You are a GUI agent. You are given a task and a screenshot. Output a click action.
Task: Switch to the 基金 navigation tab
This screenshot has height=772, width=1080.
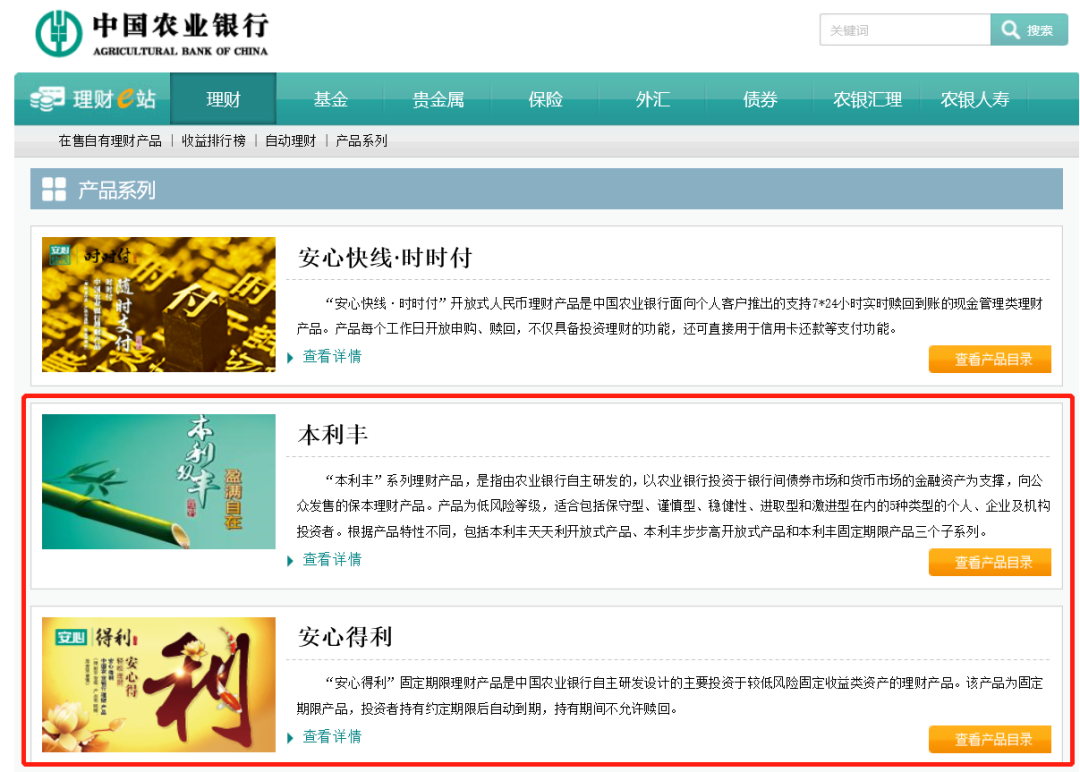click(x=330, y=100)
